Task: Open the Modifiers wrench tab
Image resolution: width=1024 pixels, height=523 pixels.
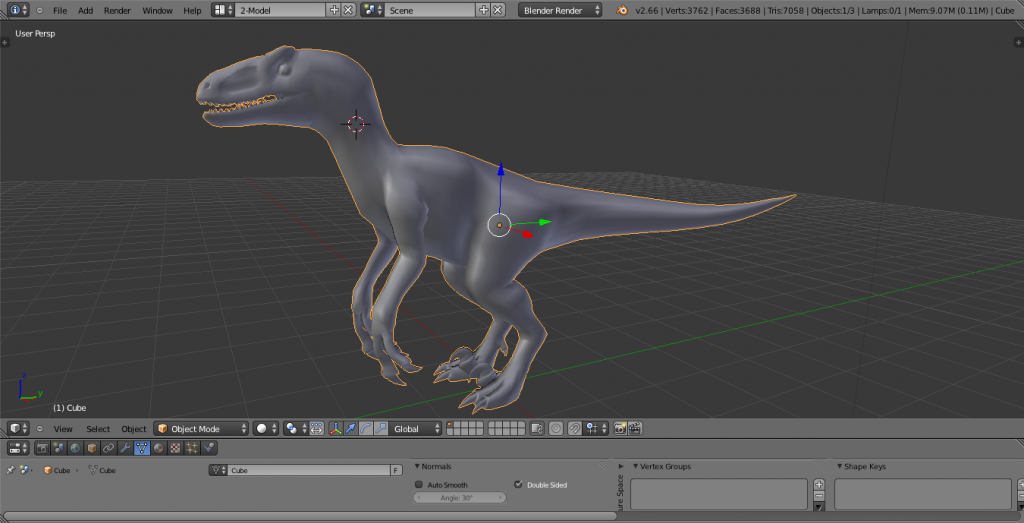Action: tap(125, 448)
